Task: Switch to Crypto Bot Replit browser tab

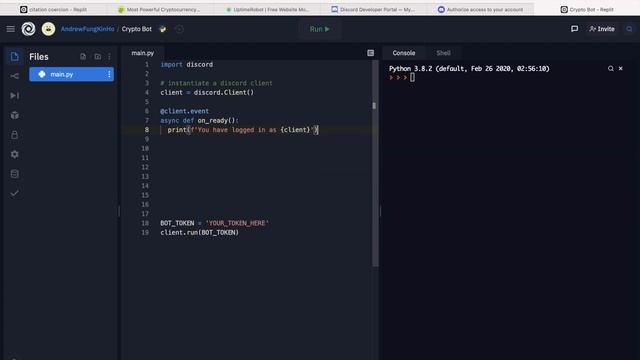Action: pos(587,9)
